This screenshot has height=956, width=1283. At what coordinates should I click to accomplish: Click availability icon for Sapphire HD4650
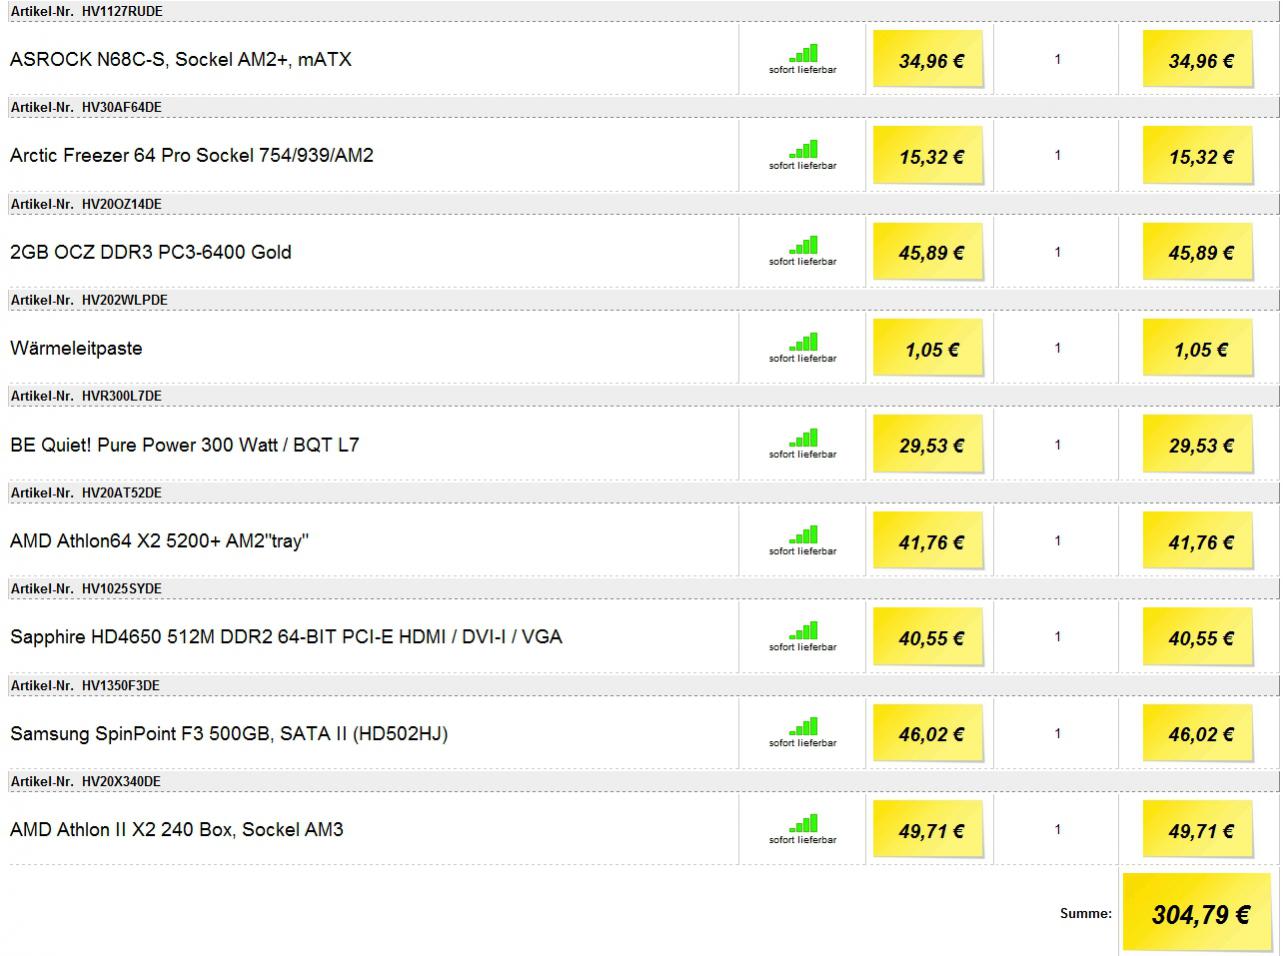click(x=803, y=632)
